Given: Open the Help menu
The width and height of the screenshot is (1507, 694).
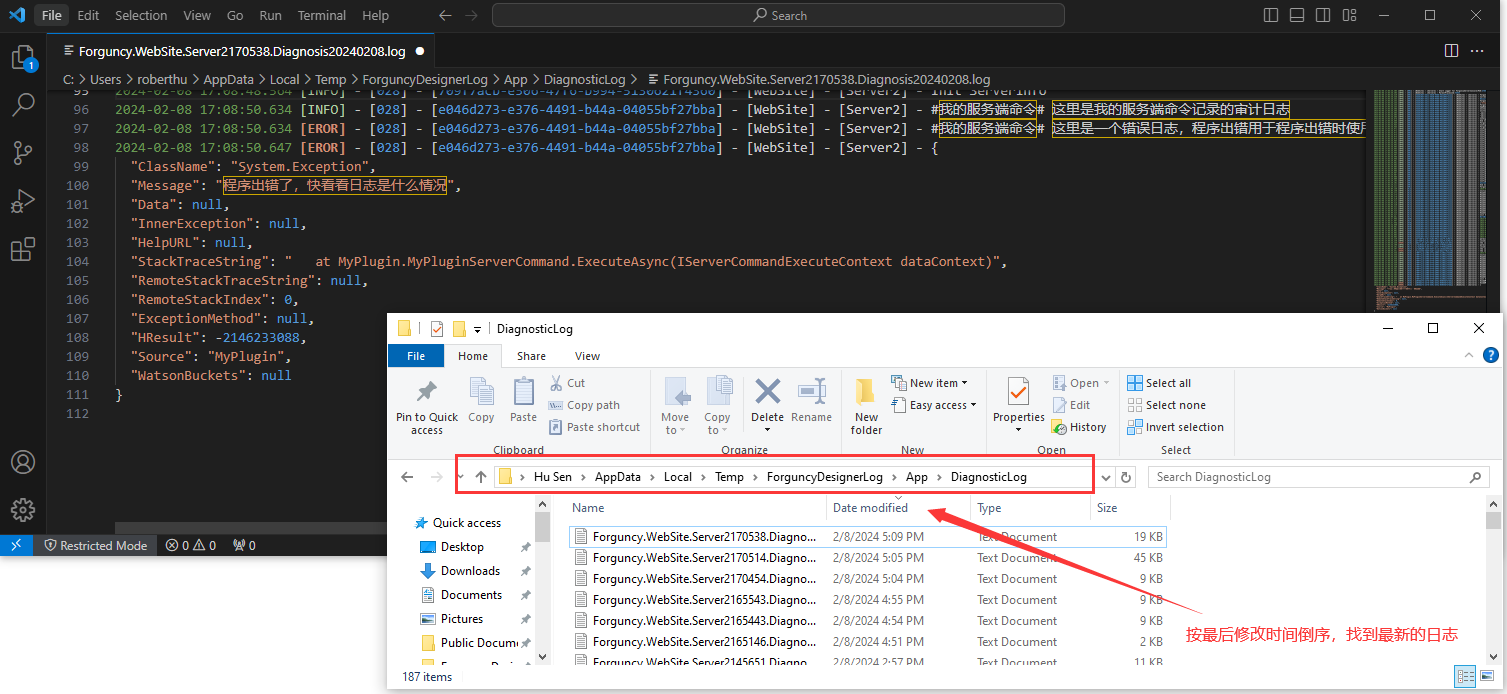Looking at the screenshot, I should pyautogui.click(x=375, y=15).
